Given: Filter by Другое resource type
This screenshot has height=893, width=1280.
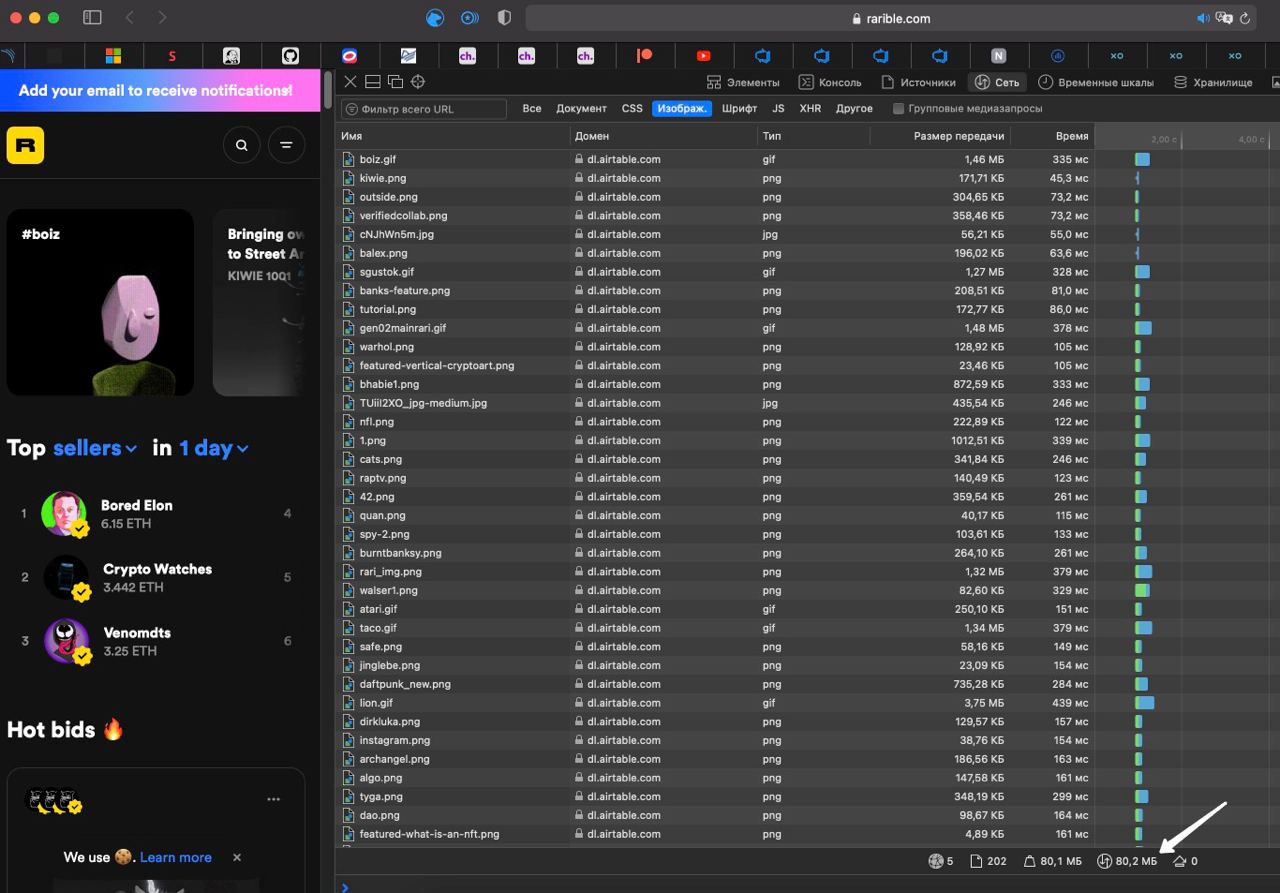Looking at the screenshot, I should (854, 108).
